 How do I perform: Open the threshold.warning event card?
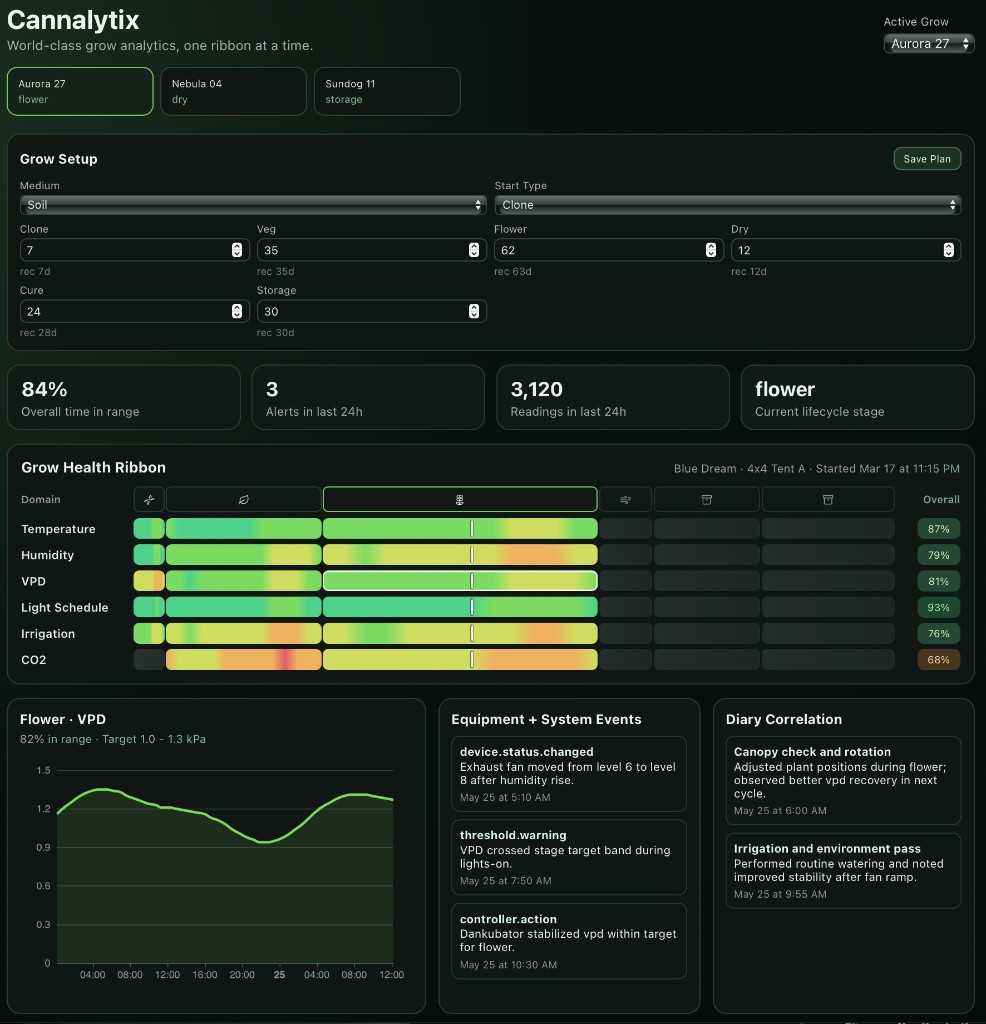point(569,857)
